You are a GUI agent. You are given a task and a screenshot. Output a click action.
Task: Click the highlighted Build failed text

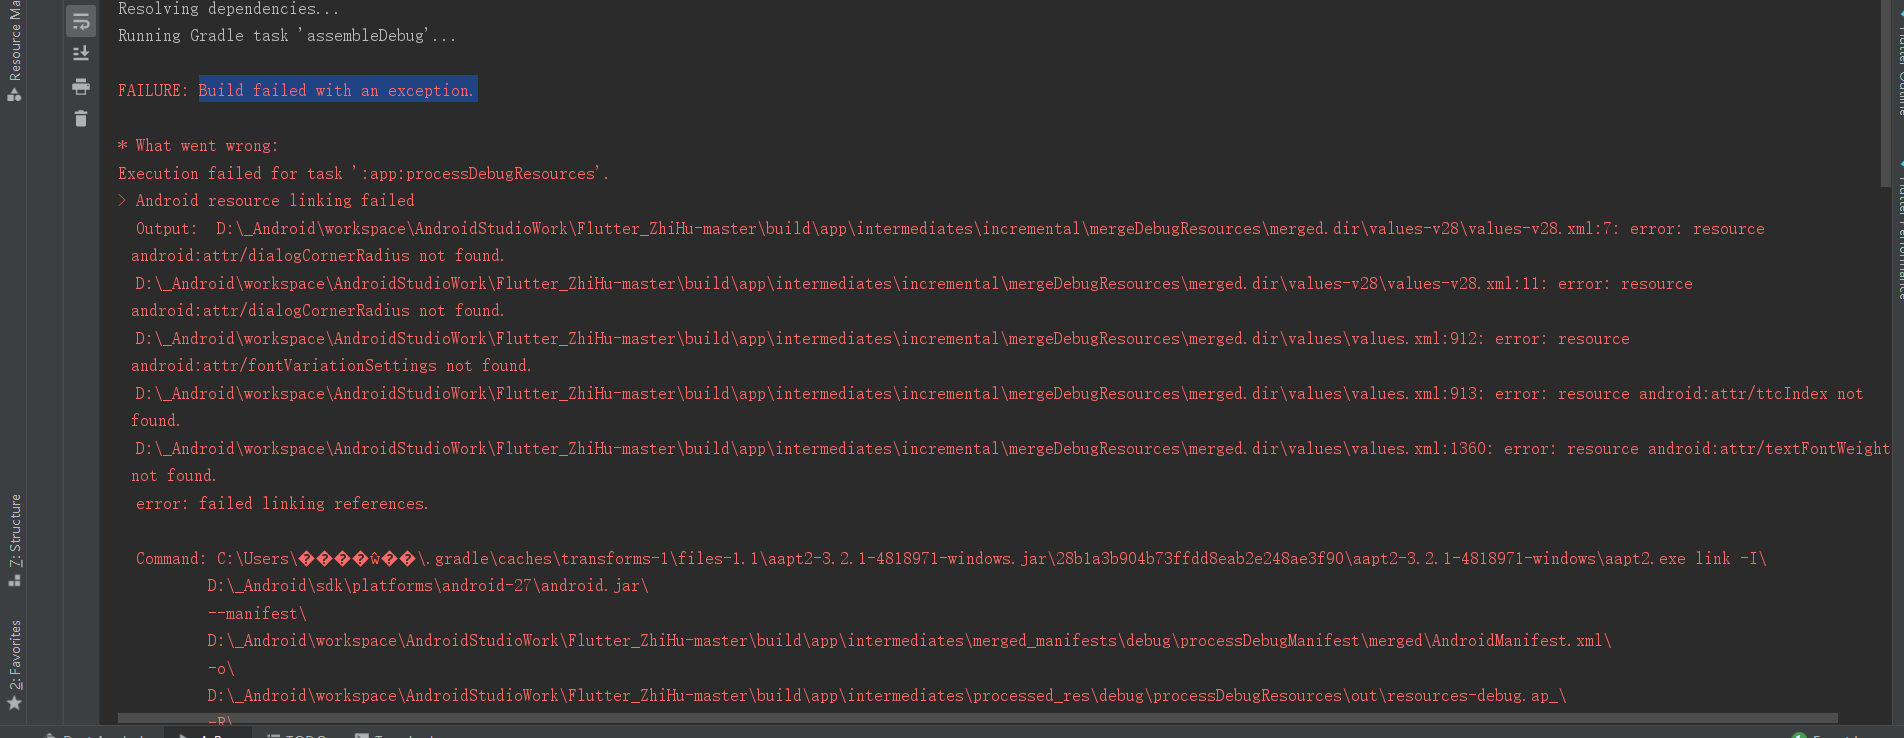[x=337, y=90]
